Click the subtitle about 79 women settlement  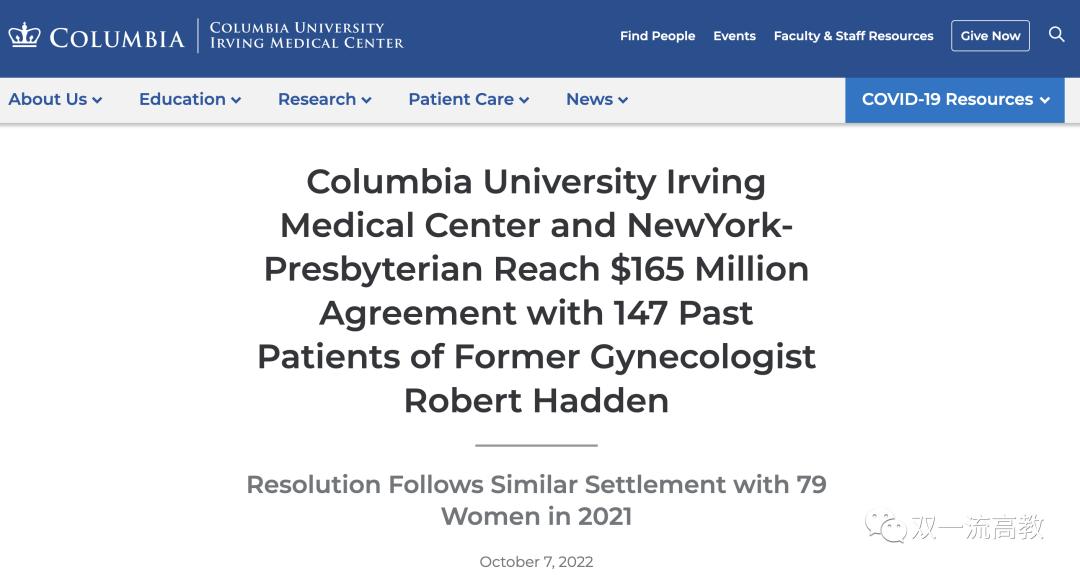[536, 500]
